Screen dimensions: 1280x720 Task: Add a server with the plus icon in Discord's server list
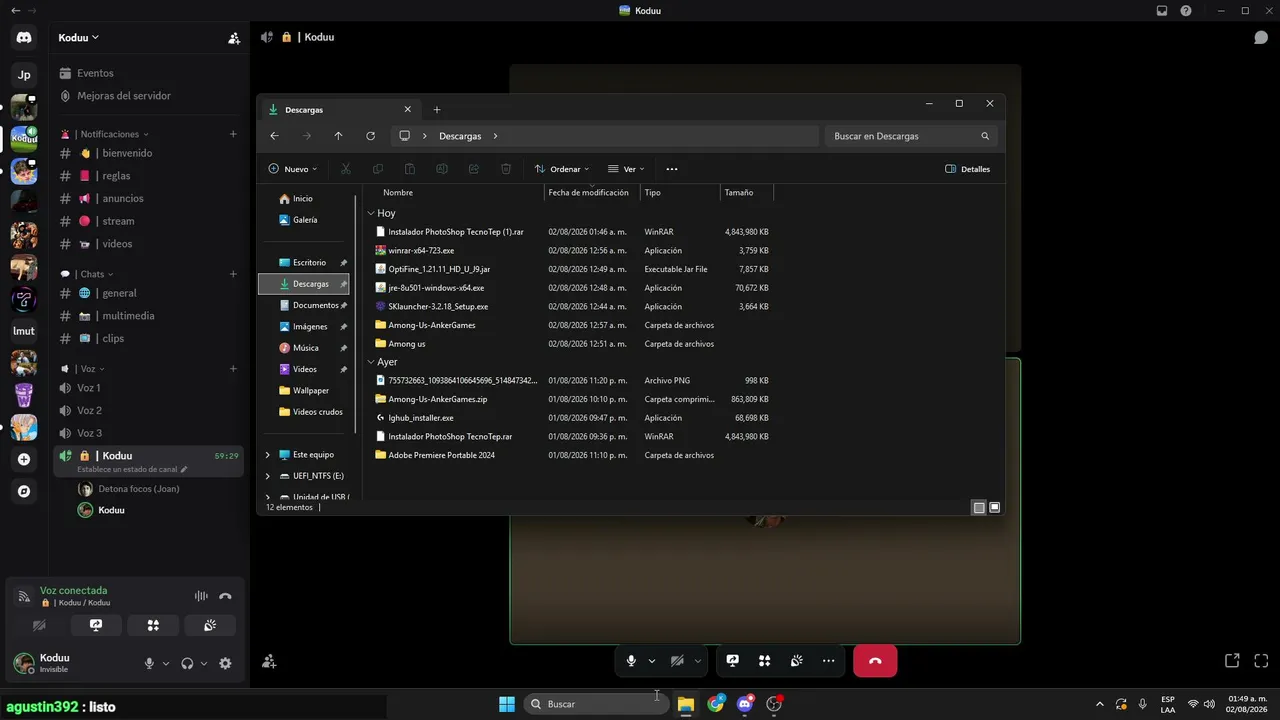tap(24, 459)
